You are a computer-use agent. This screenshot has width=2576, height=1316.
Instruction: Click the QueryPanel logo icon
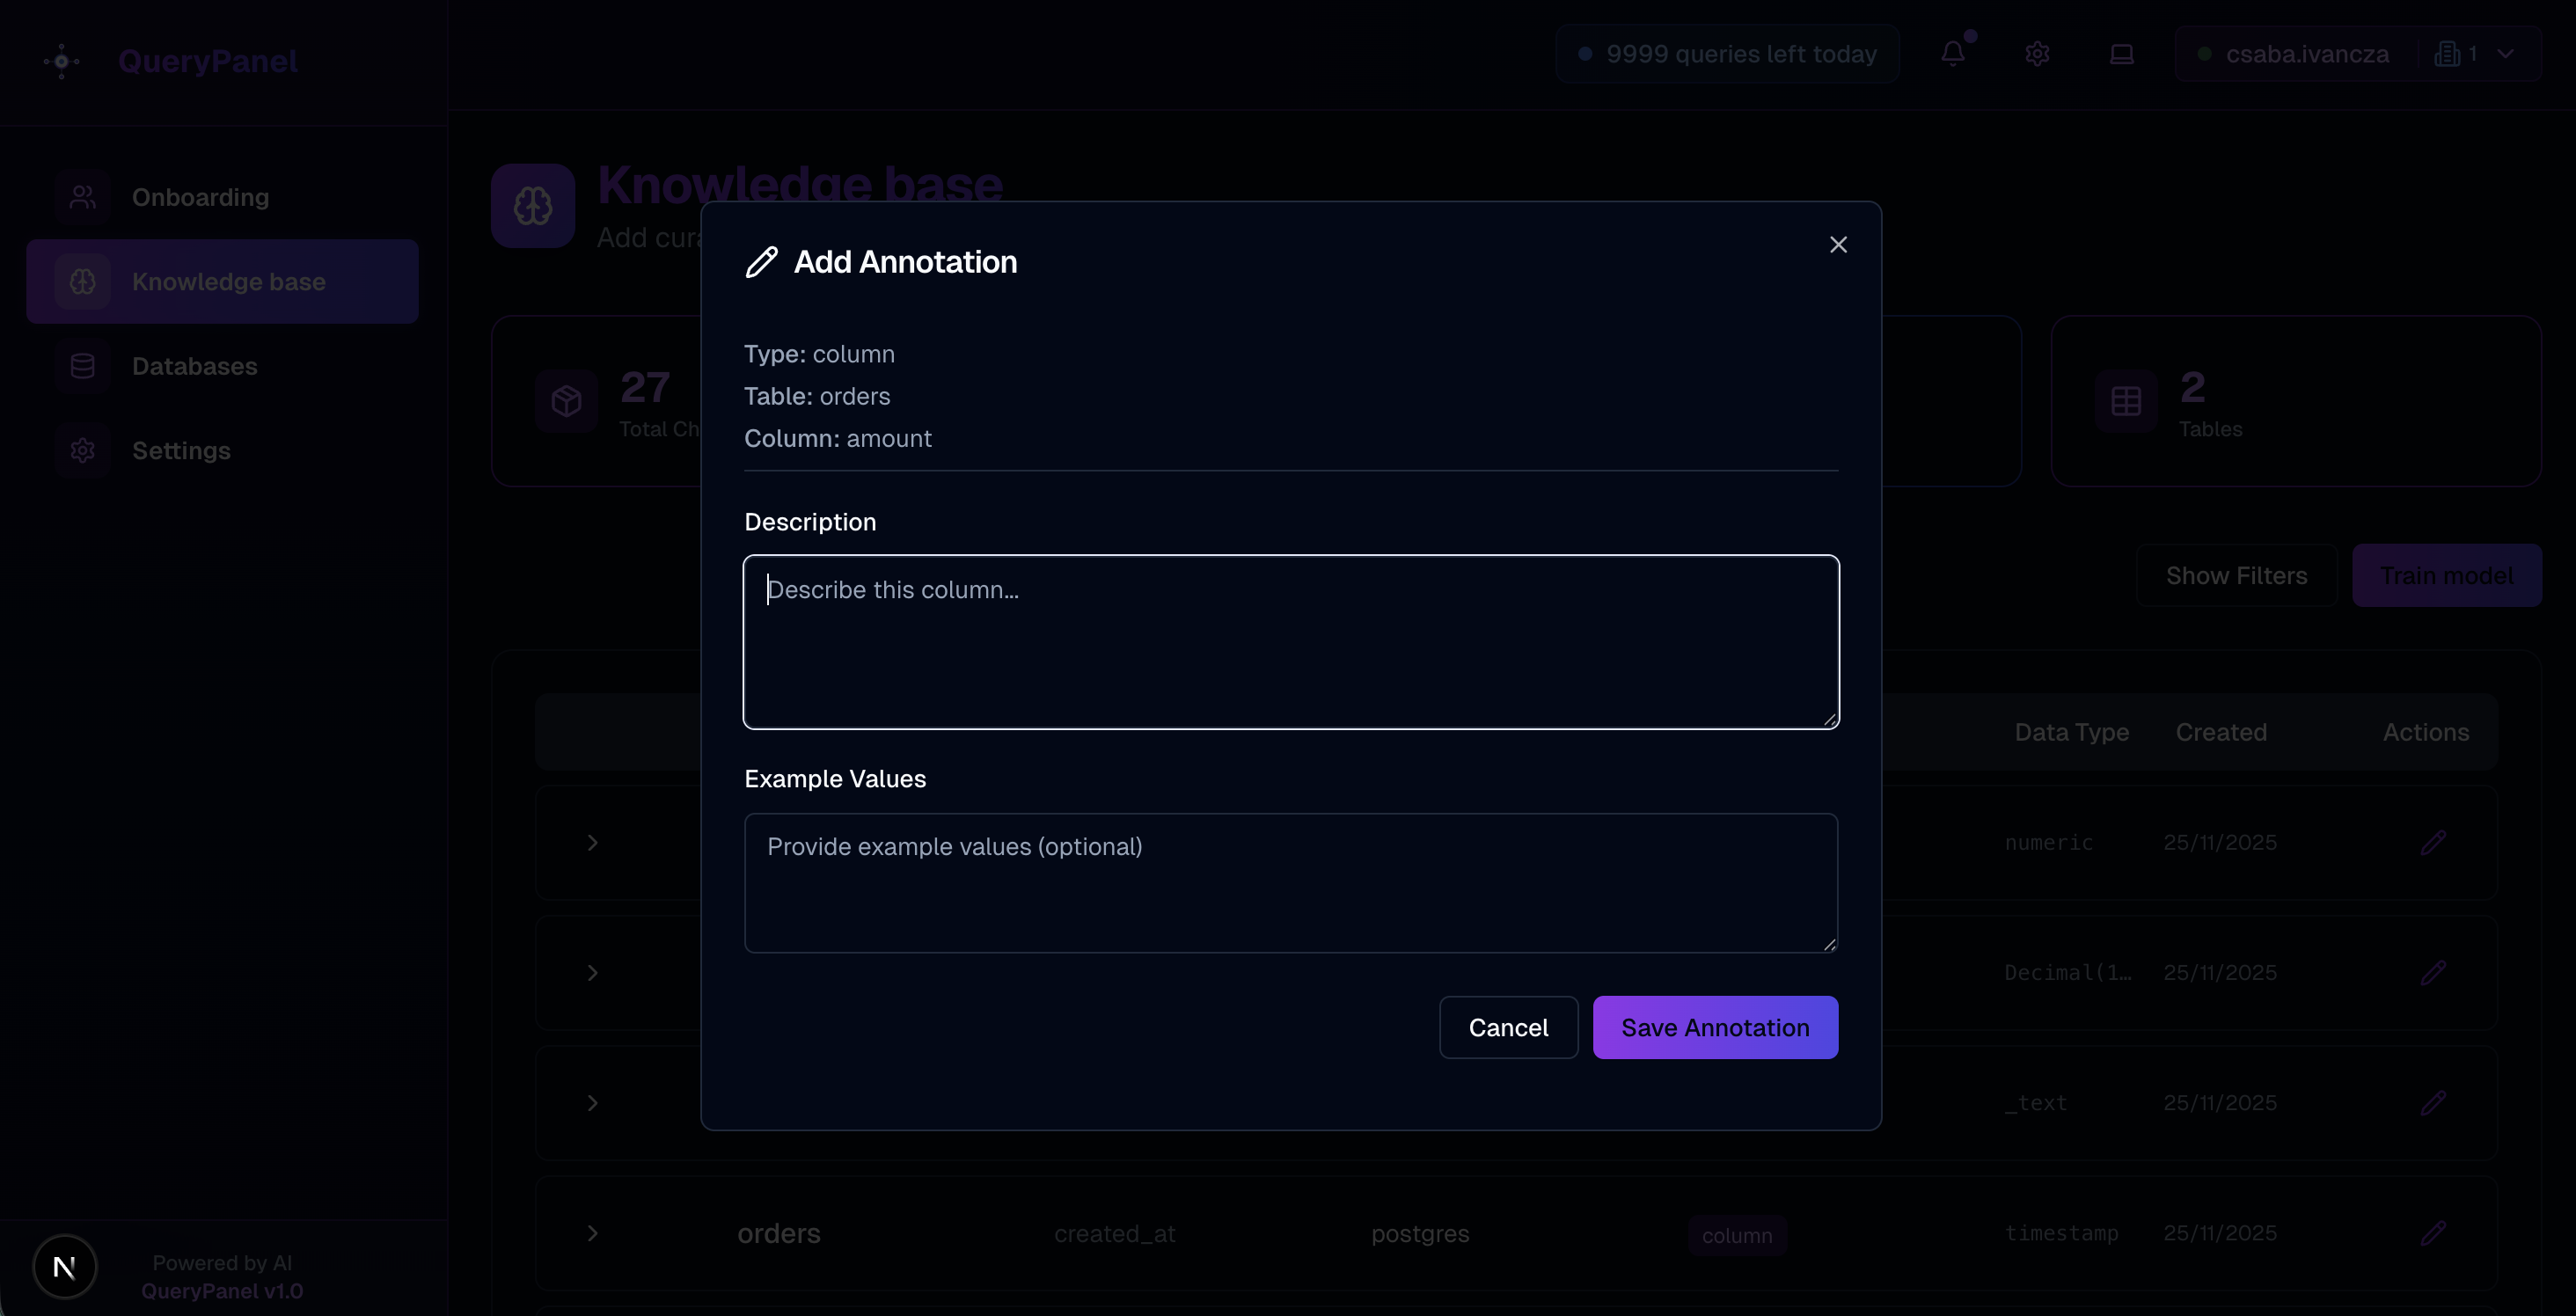click(x=60, y=60)
